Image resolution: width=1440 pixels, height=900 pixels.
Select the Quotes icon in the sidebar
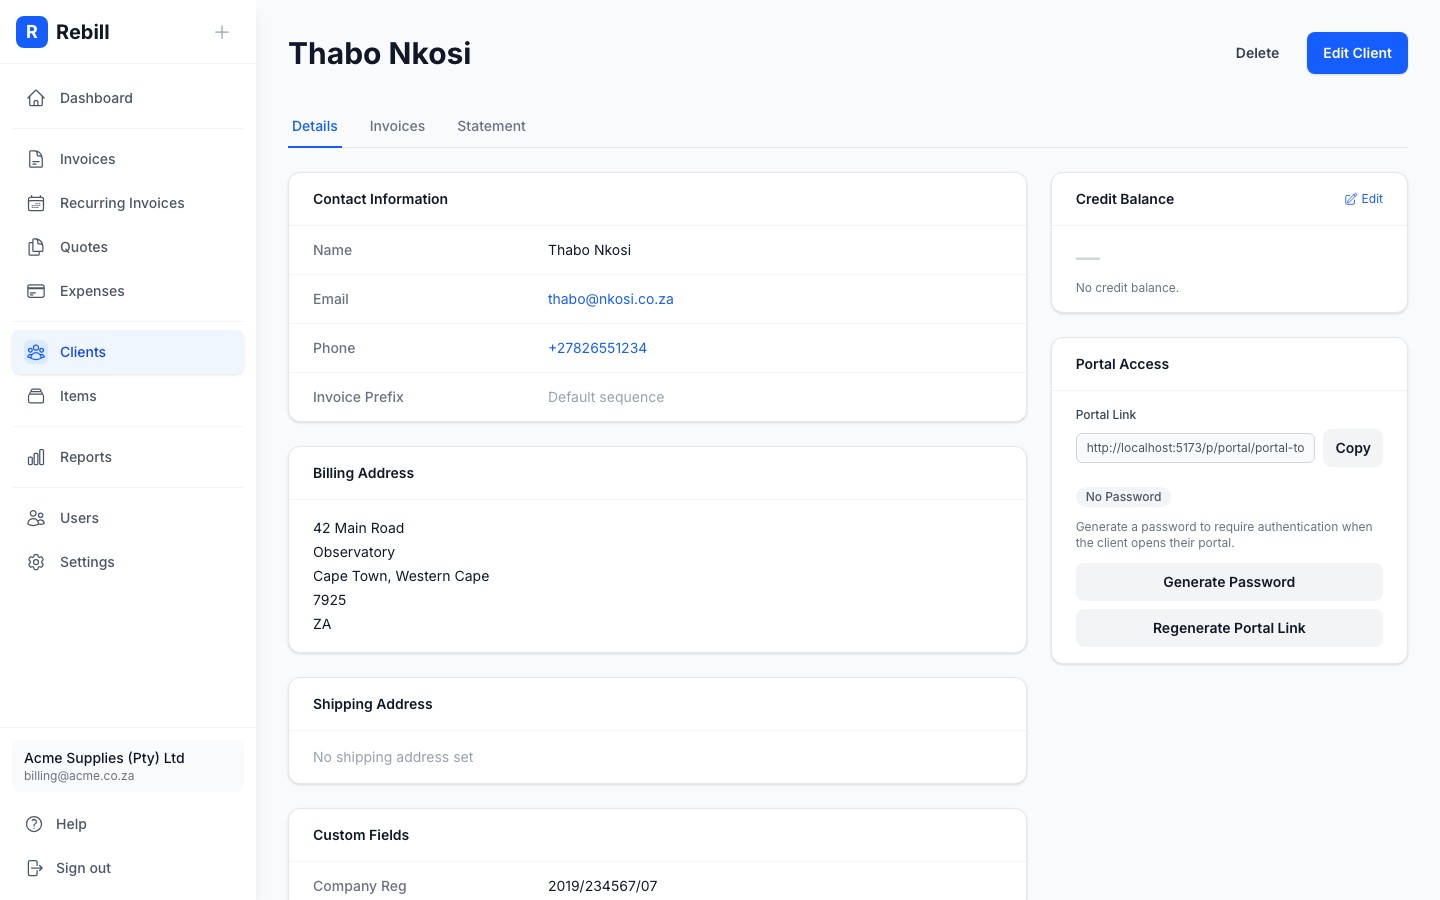tap(36, 247)
